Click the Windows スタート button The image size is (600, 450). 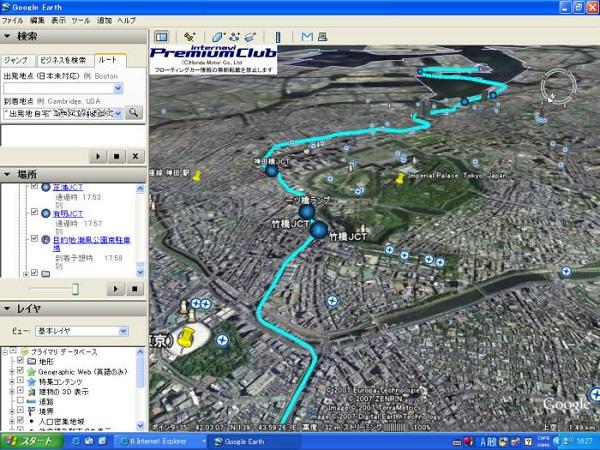(30, 440)
